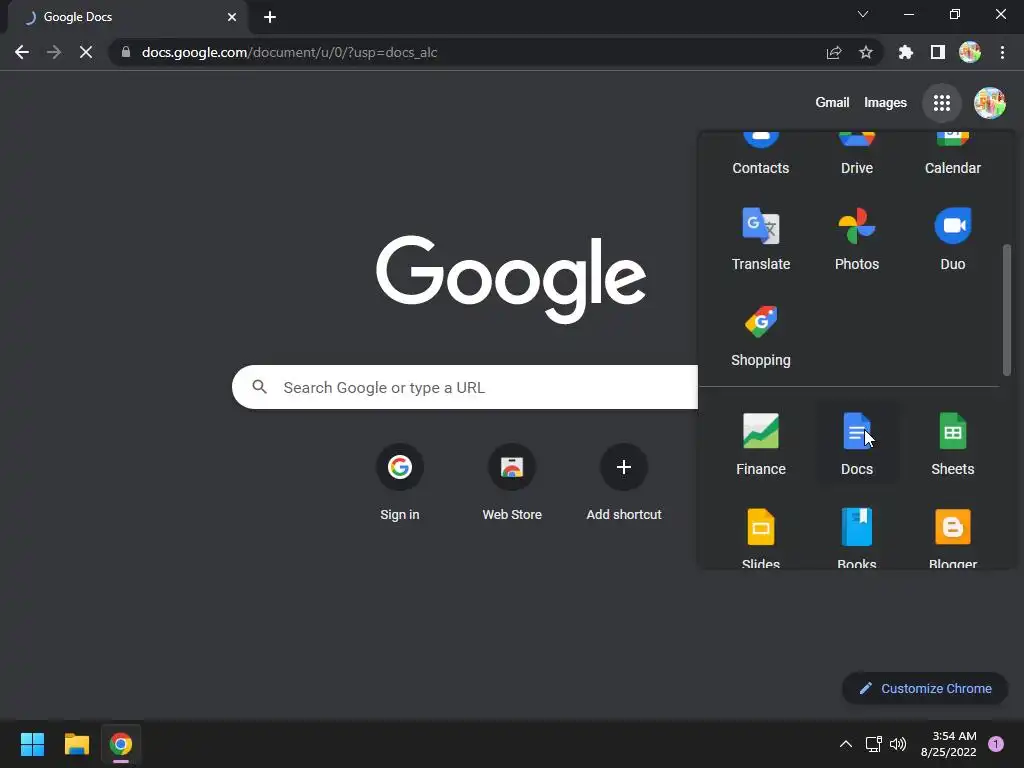The width and height of the screenshot is (1024, 768).
Task: Open Google Photos
Action: click(x=856, y=239)
